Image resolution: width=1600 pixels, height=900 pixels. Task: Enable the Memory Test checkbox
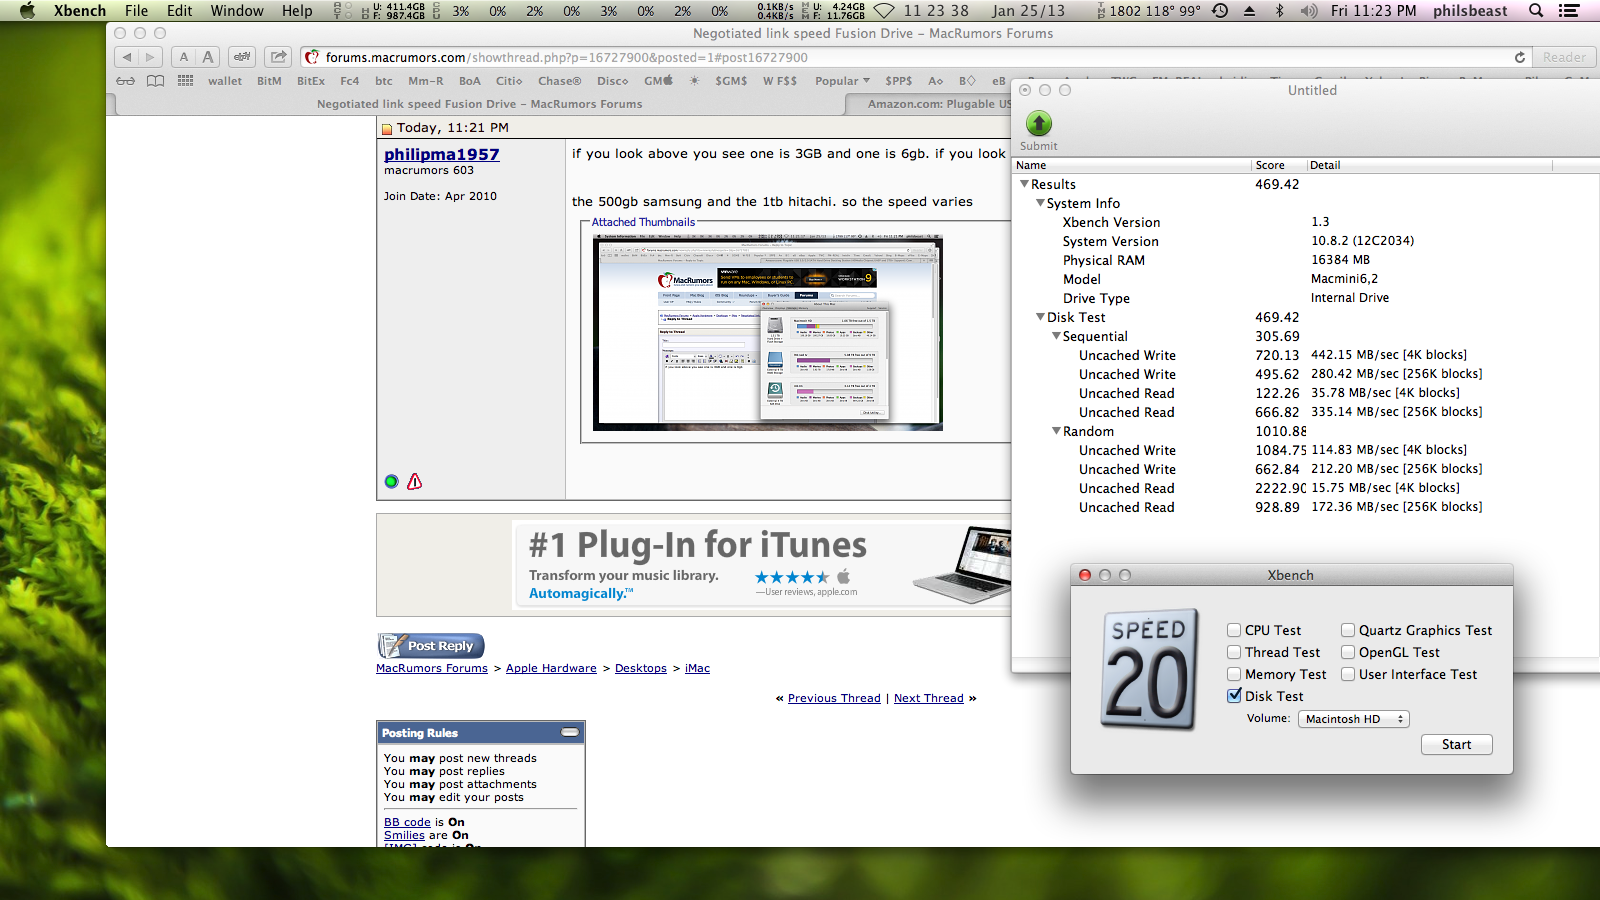[x=1234, y=674]
